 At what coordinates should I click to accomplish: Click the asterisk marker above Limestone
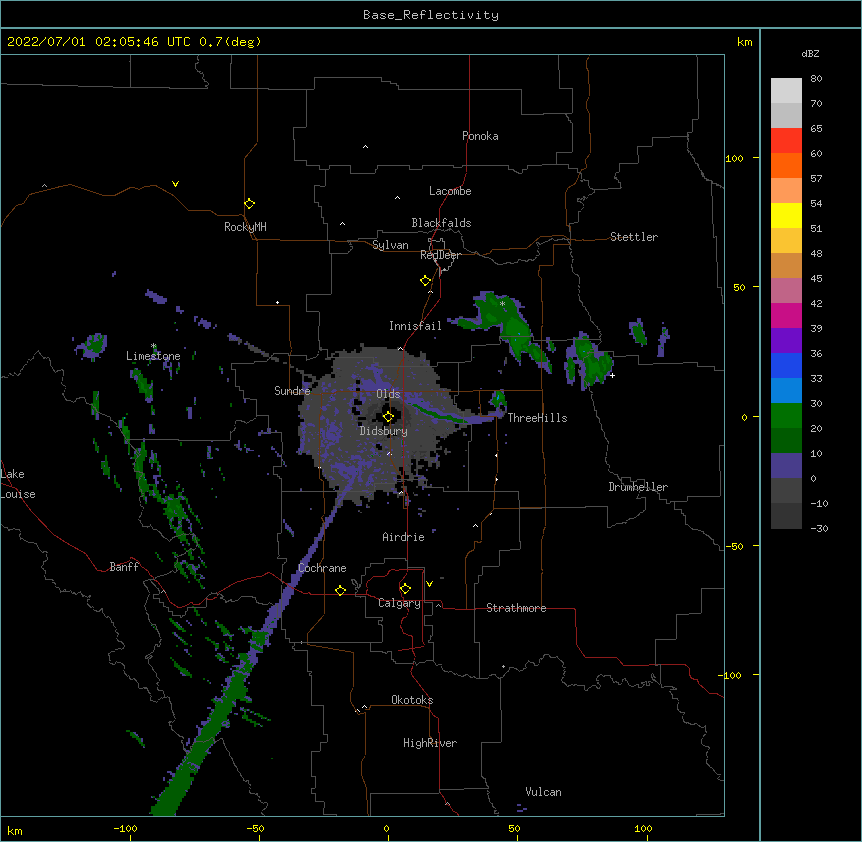(153, 346)
